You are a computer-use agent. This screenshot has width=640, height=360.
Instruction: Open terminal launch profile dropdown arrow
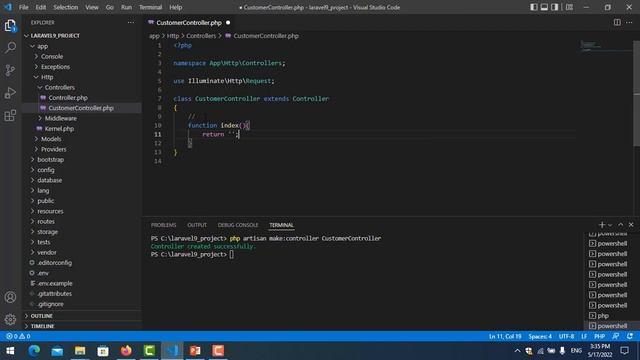[610, 225]
